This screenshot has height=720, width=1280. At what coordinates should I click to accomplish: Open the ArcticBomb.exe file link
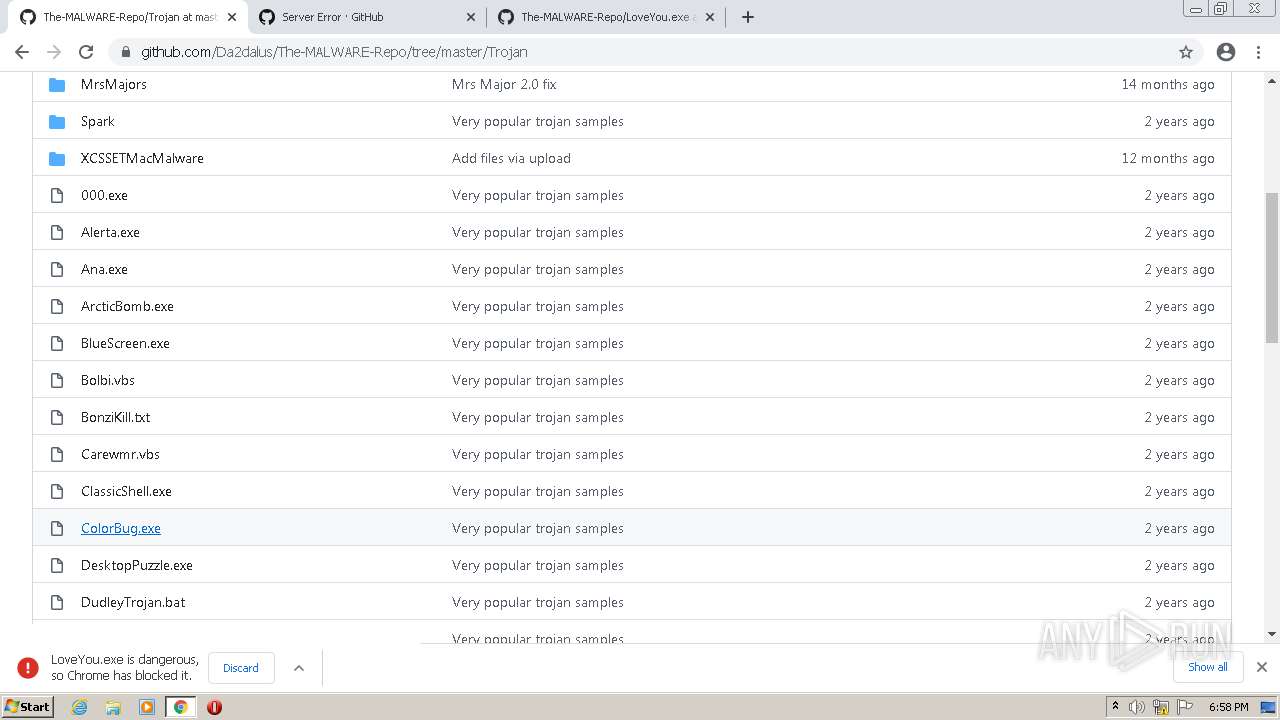point(127,306)
